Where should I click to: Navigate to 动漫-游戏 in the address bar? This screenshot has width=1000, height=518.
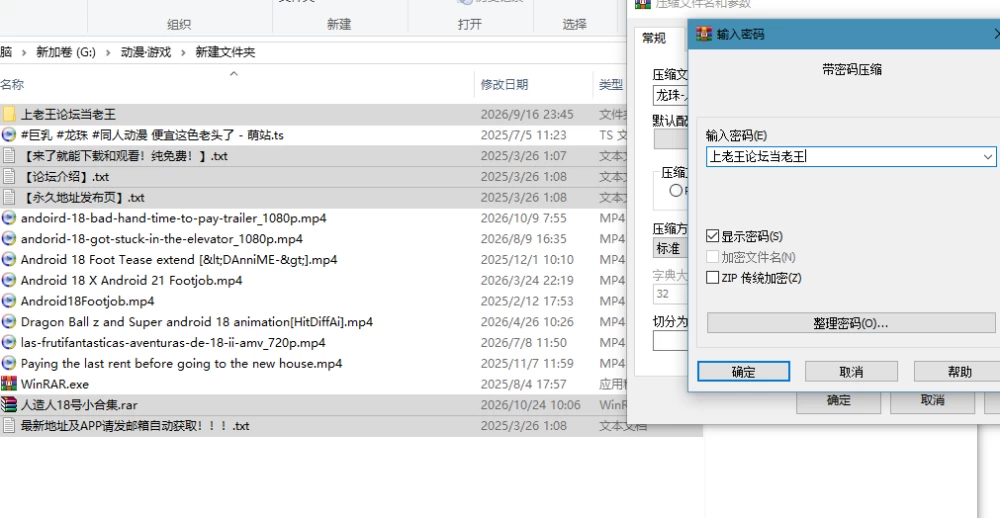tap(146, 52)
